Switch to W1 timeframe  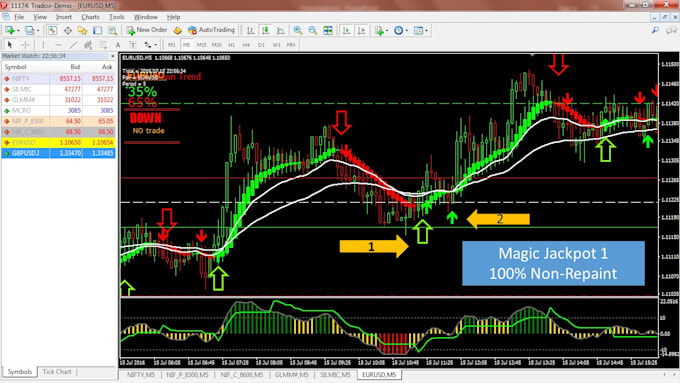[x=276, y=45]
